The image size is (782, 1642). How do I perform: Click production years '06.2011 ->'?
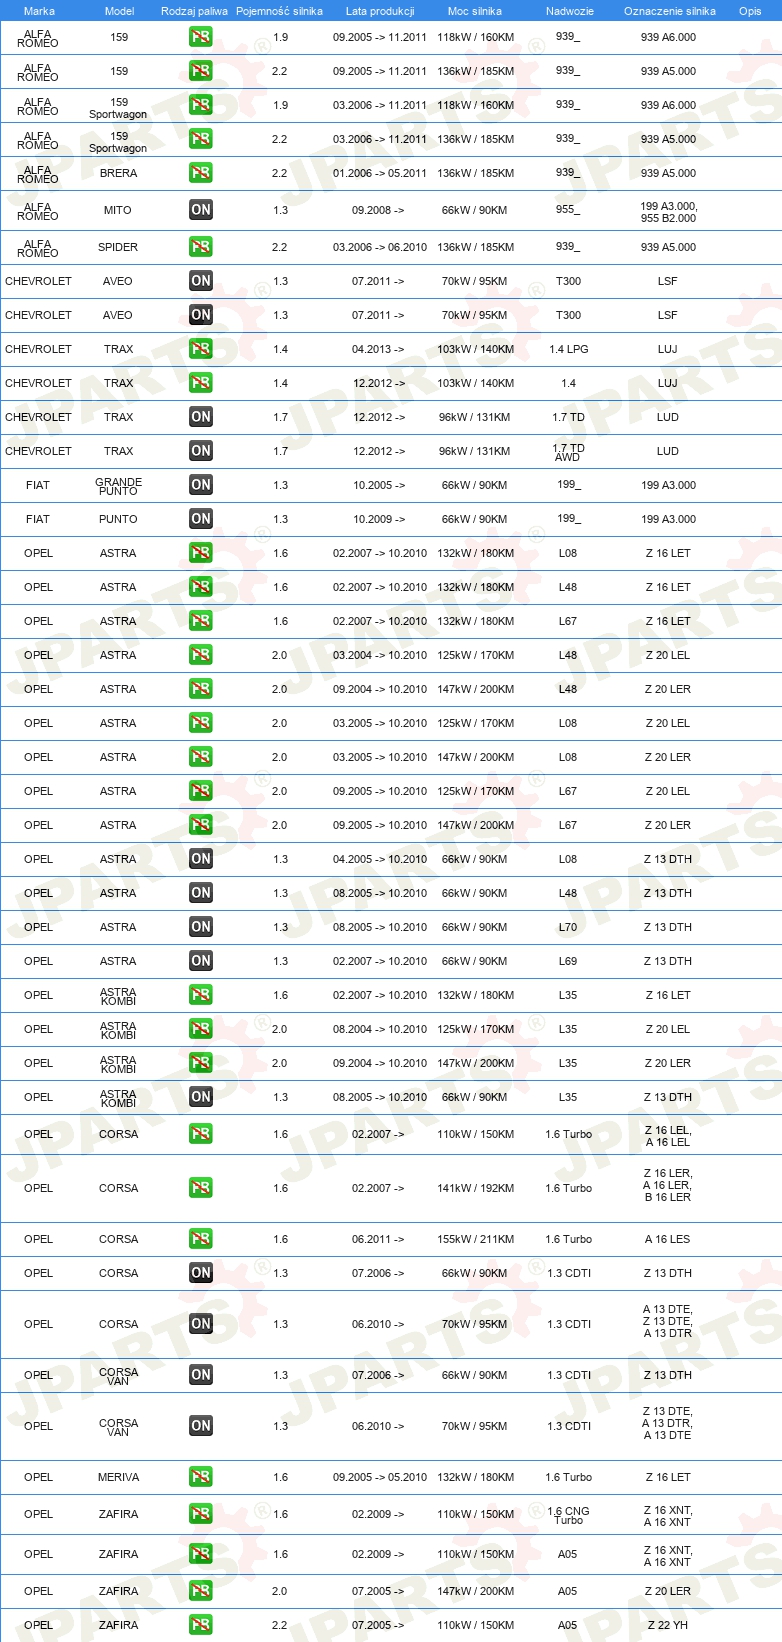point(378,1239)
